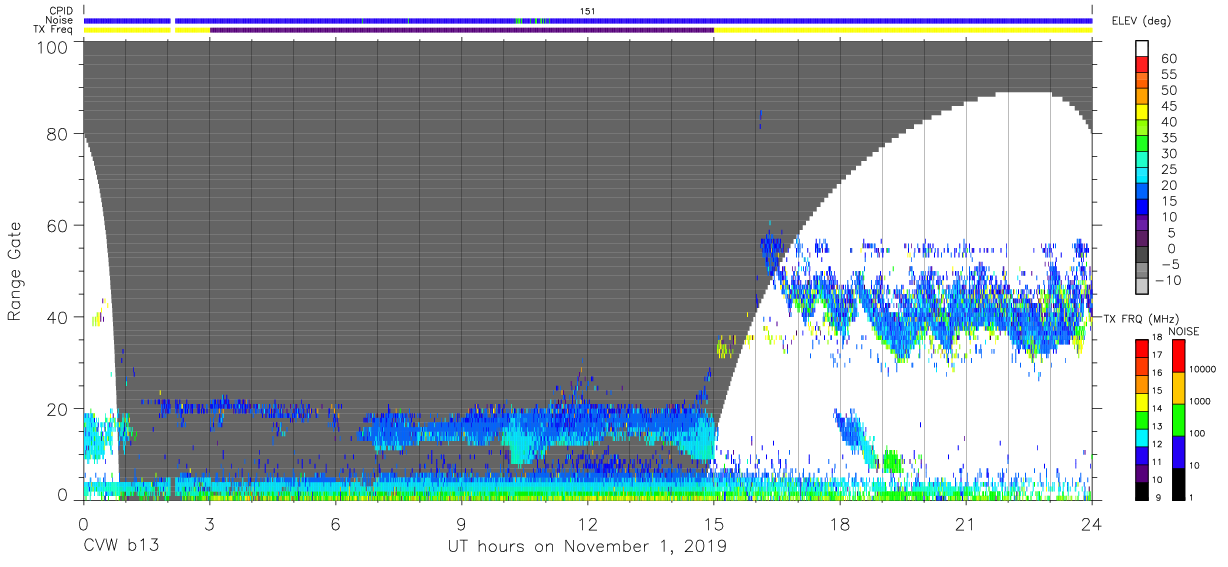The width and height of the screenshot is (1228, 567).
Task: Click the UT hours on November 1, 2019 label
Action: click(x=587, y=547)
